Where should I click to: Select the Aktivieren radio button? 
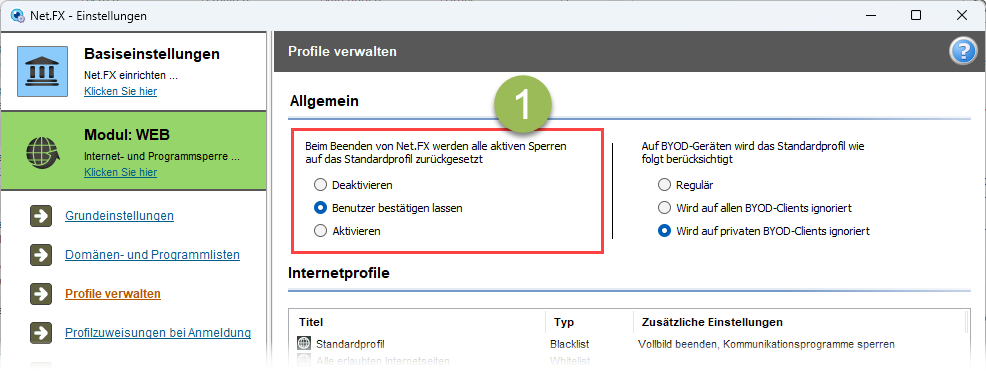[320, 231]
